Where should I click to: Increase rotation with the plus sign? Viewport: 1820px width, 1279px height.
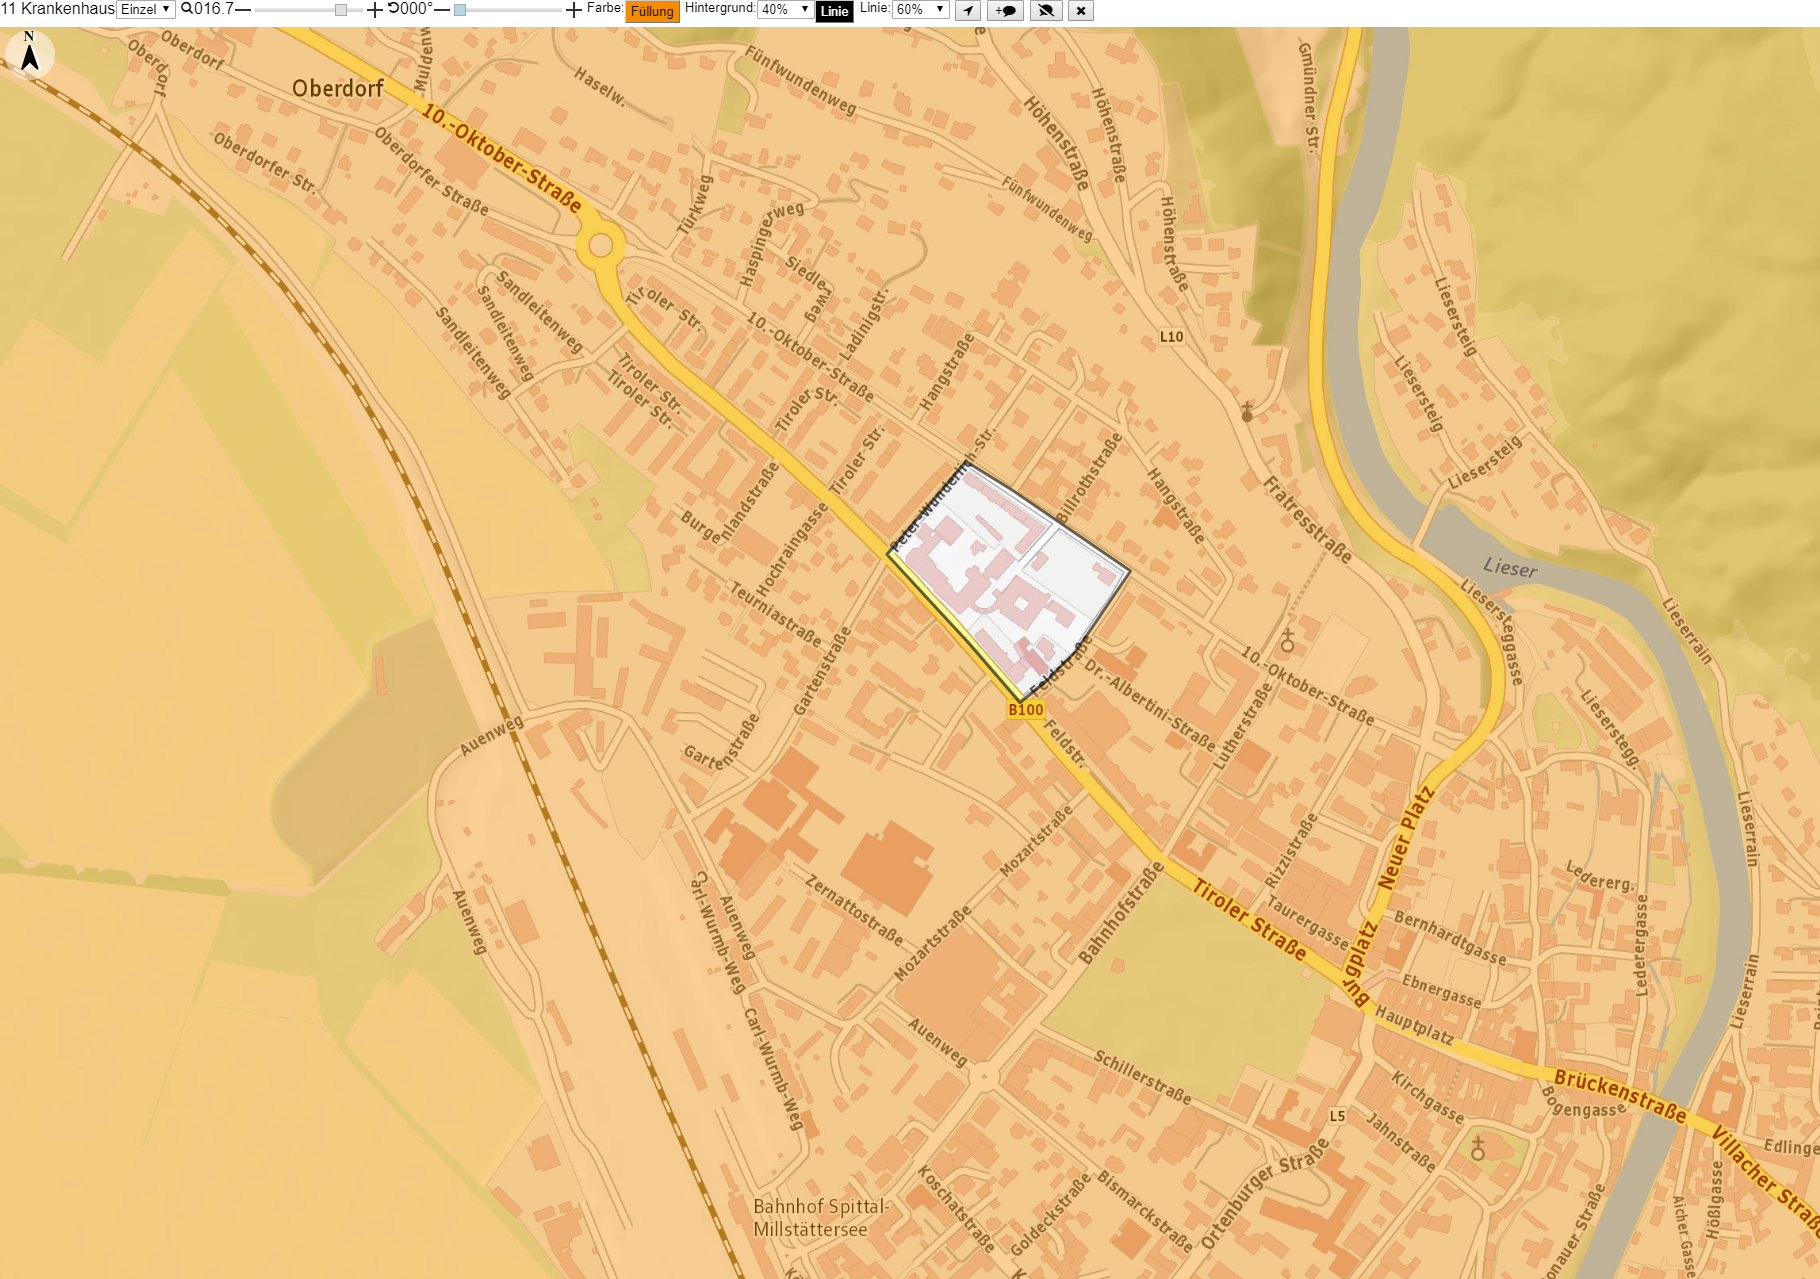[574, 10]
